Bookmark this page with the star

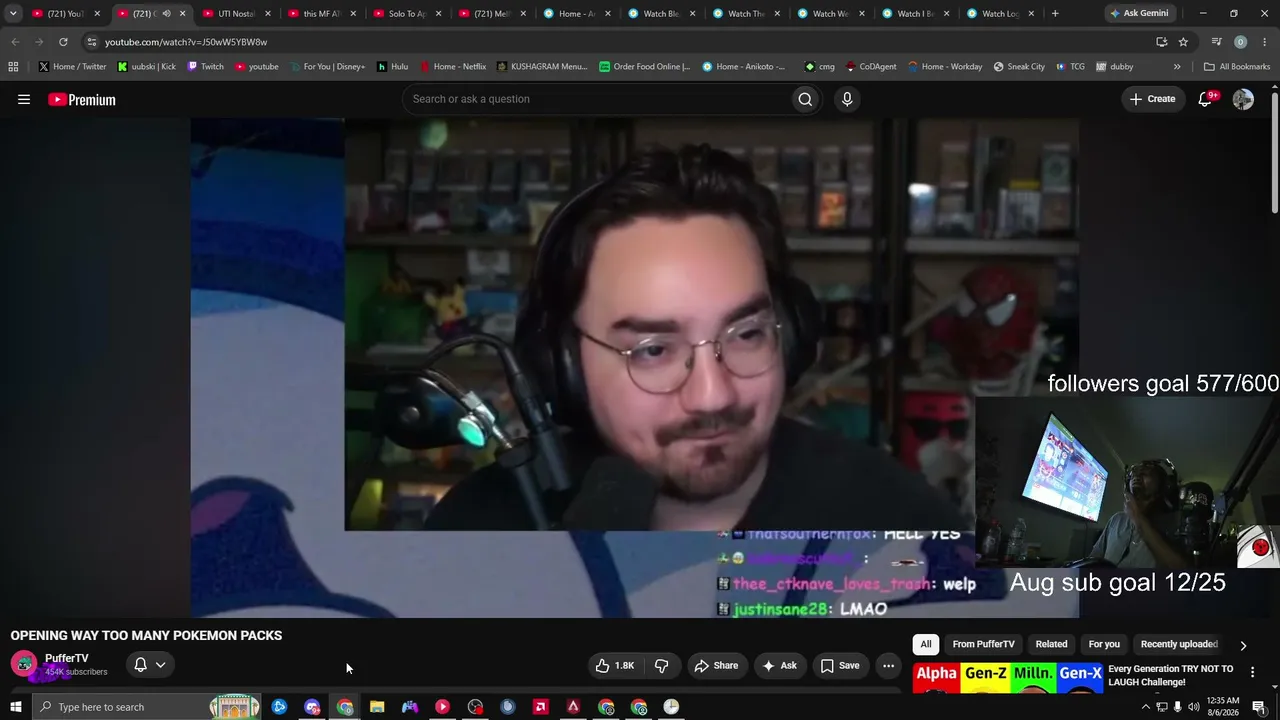1183,42
